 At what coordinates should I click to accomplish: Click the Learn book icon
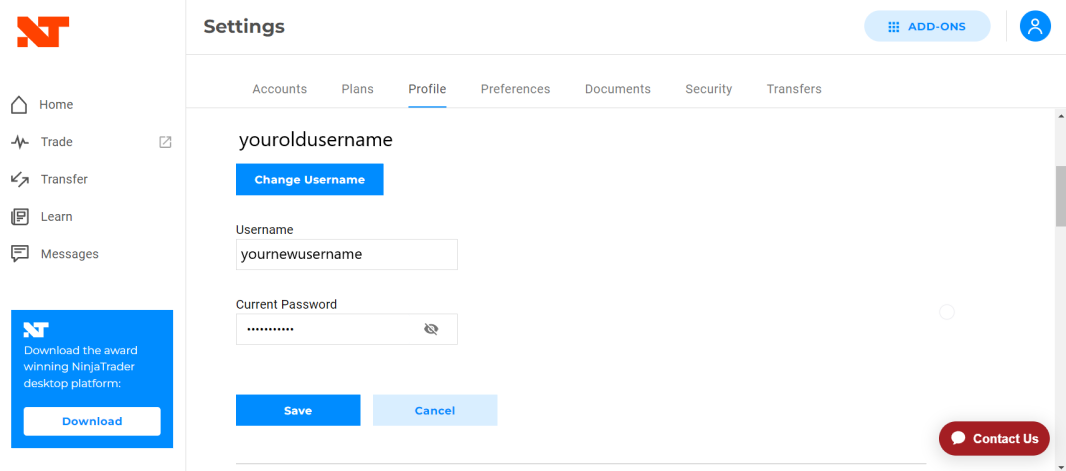click(x=19, y=217)
